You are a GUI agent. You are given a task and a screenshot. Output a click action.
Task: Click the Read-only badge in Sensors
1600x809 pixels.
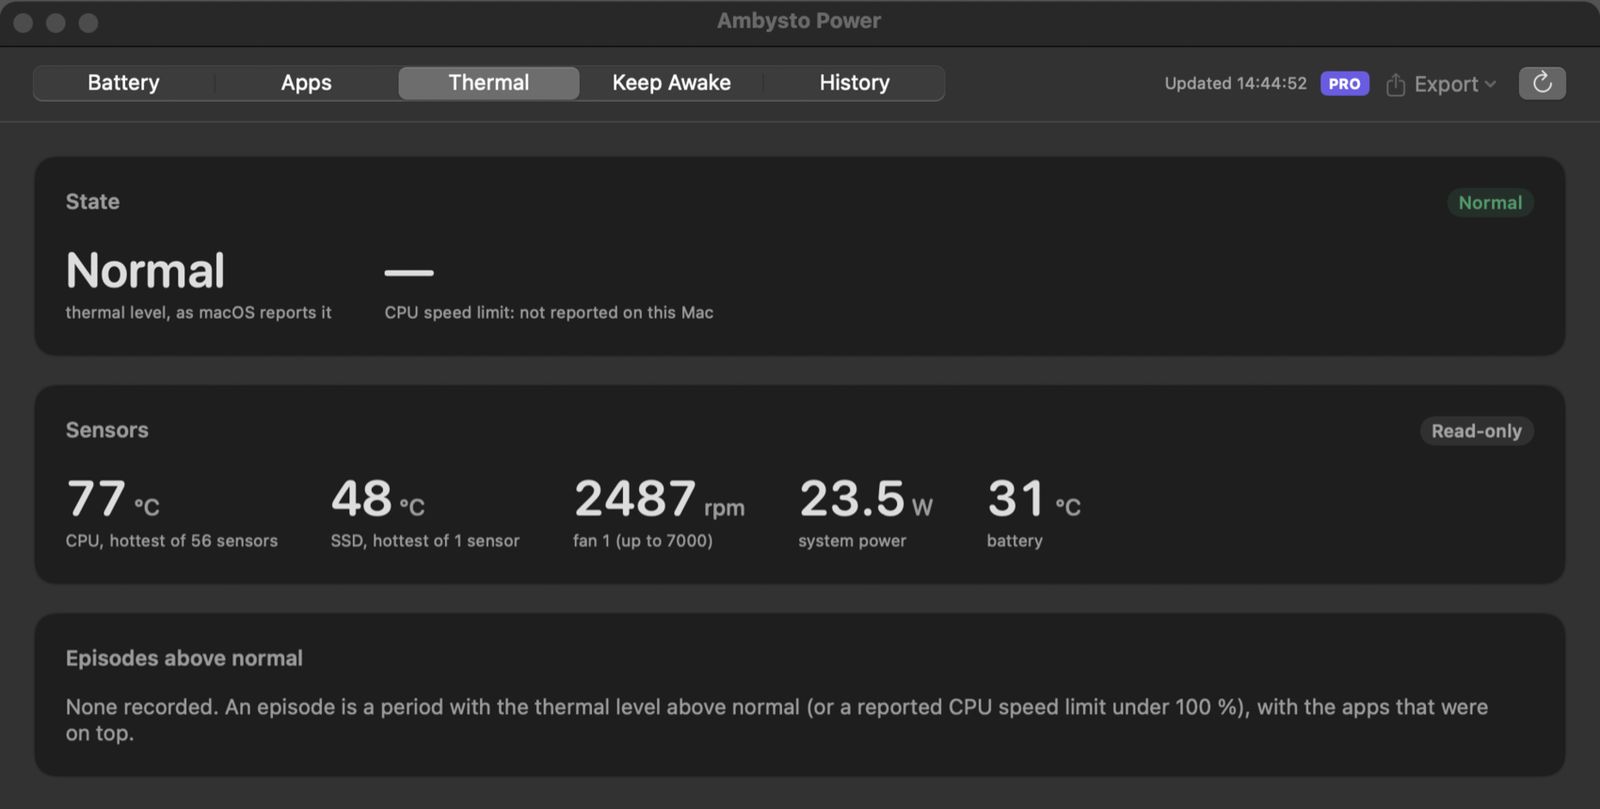click(x=1476, y=431)
